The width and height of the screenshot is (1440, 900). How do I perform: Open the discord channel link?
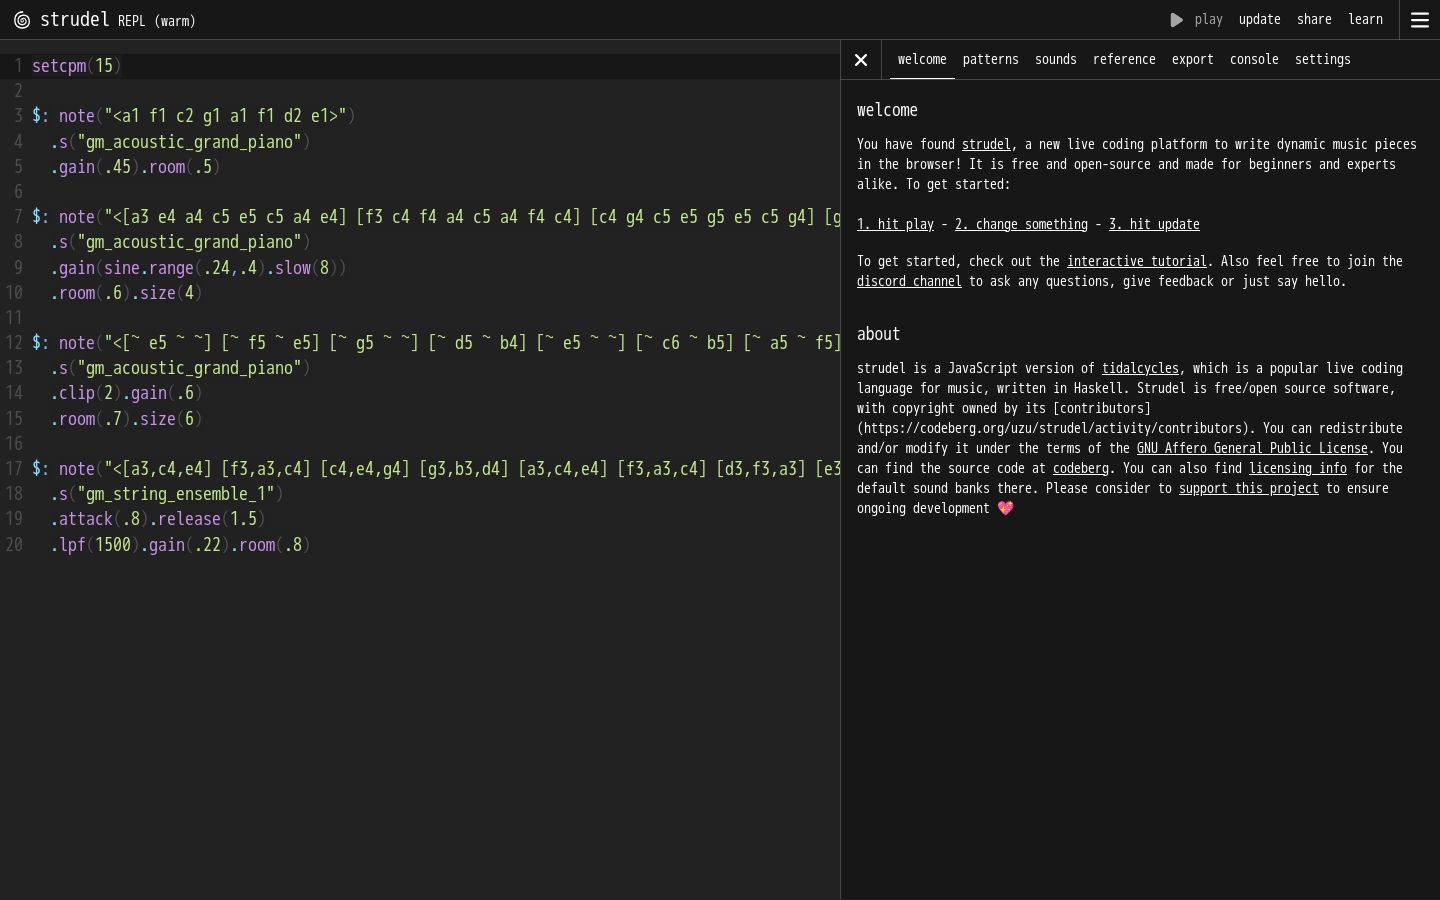[909, 281]
